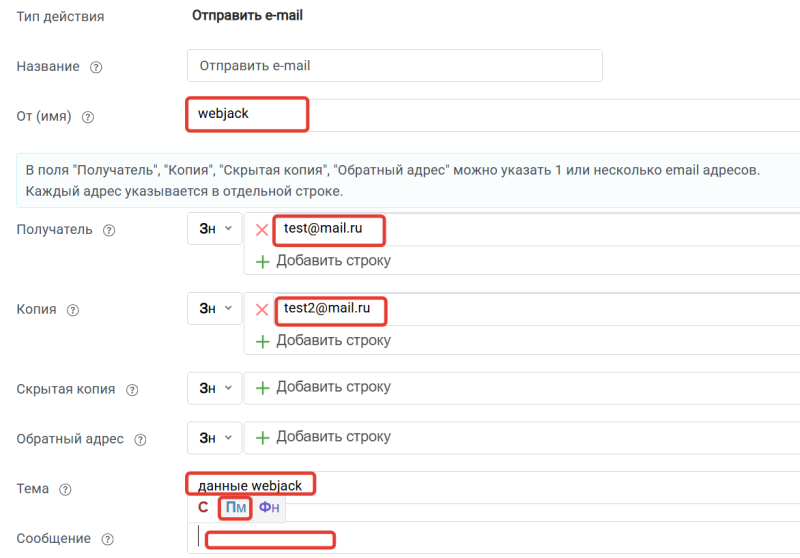The height and width of the screenshot is (558, 800).
Task: Remove recipient test@mail.ru with red X
Action: click(x=262, y=230)
